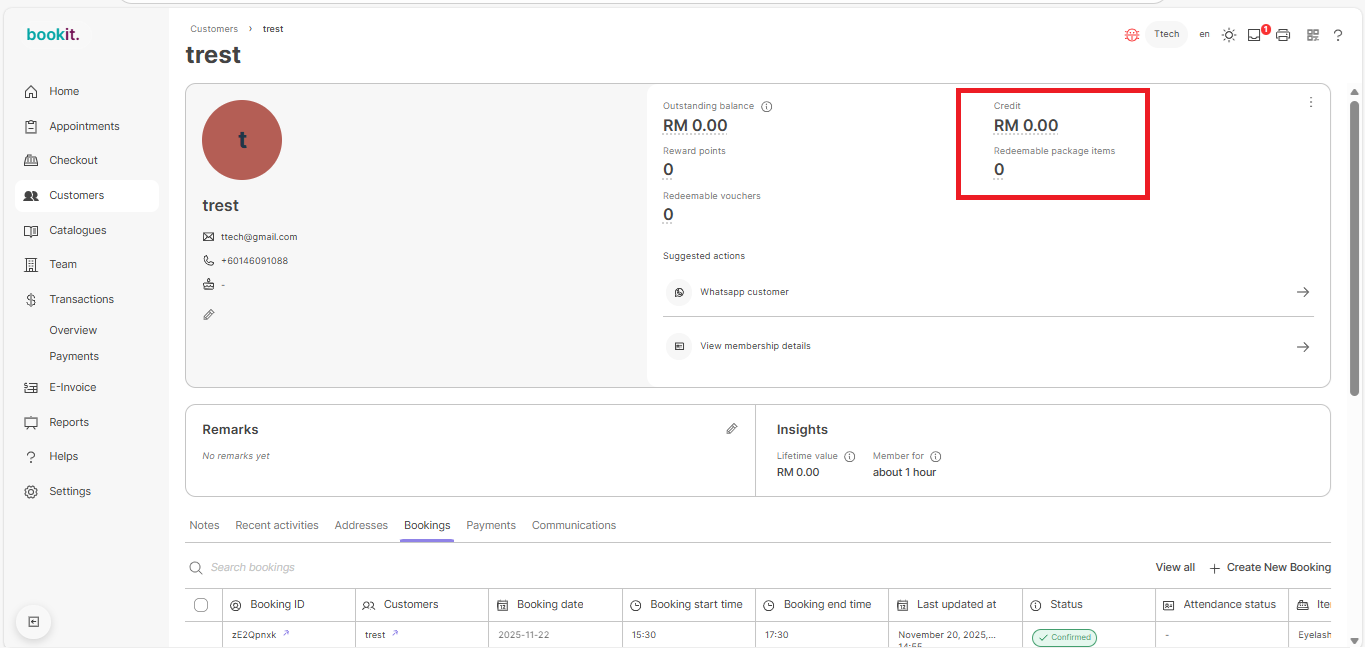The image size is (1365, 648).
Task: Click the Search bookings input field
Action: click(400, 567)
